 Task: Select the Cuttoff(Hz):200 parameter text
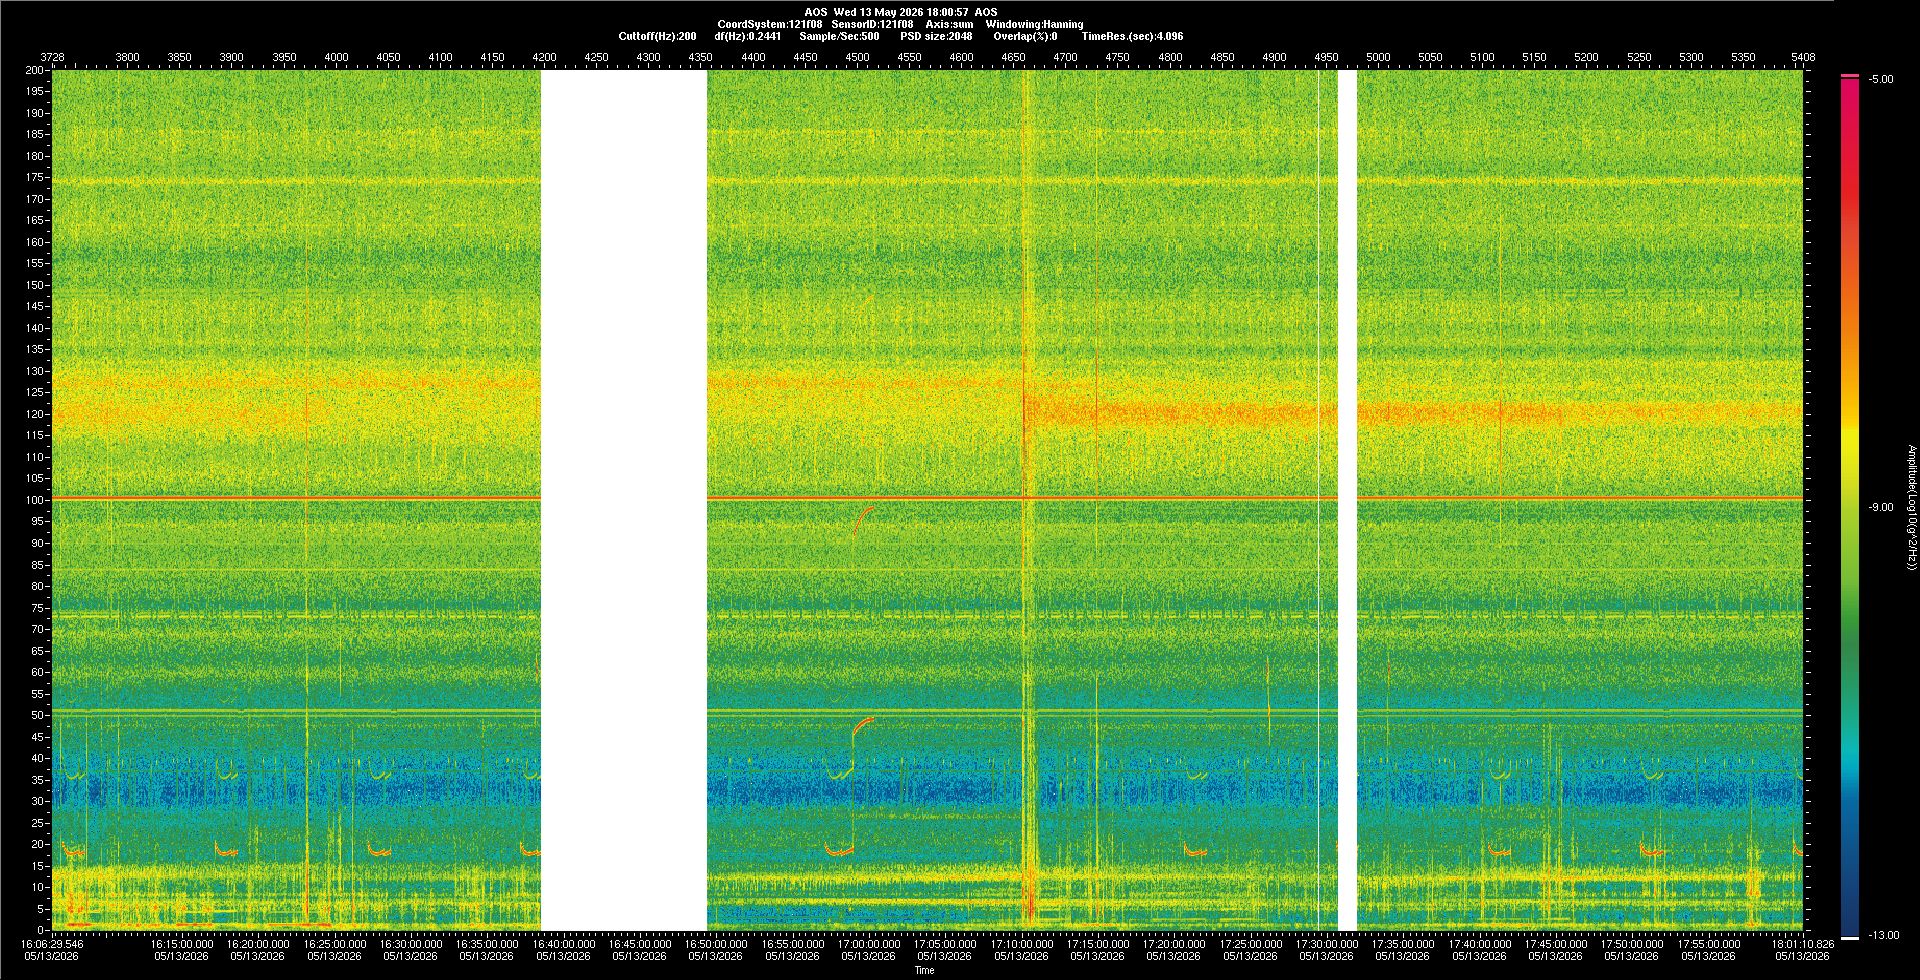(657, 36)
